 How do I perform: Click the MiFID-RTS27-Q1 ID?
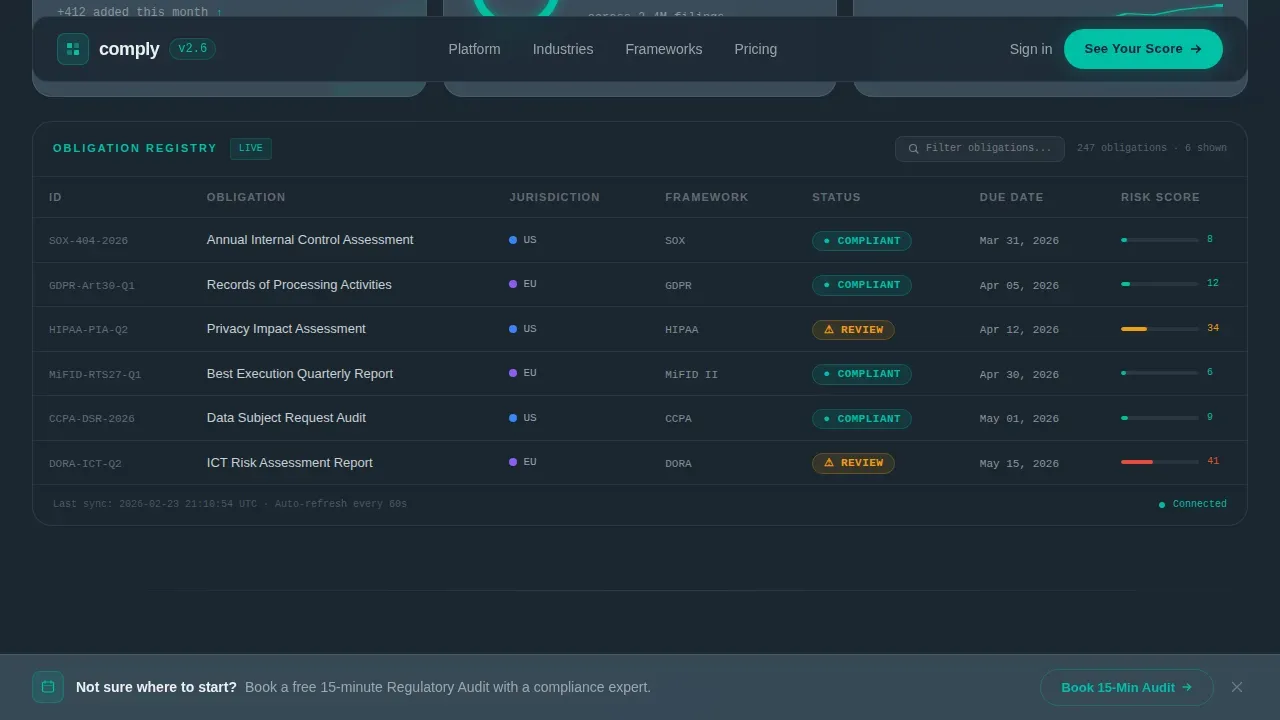click(x=95, y=375)
